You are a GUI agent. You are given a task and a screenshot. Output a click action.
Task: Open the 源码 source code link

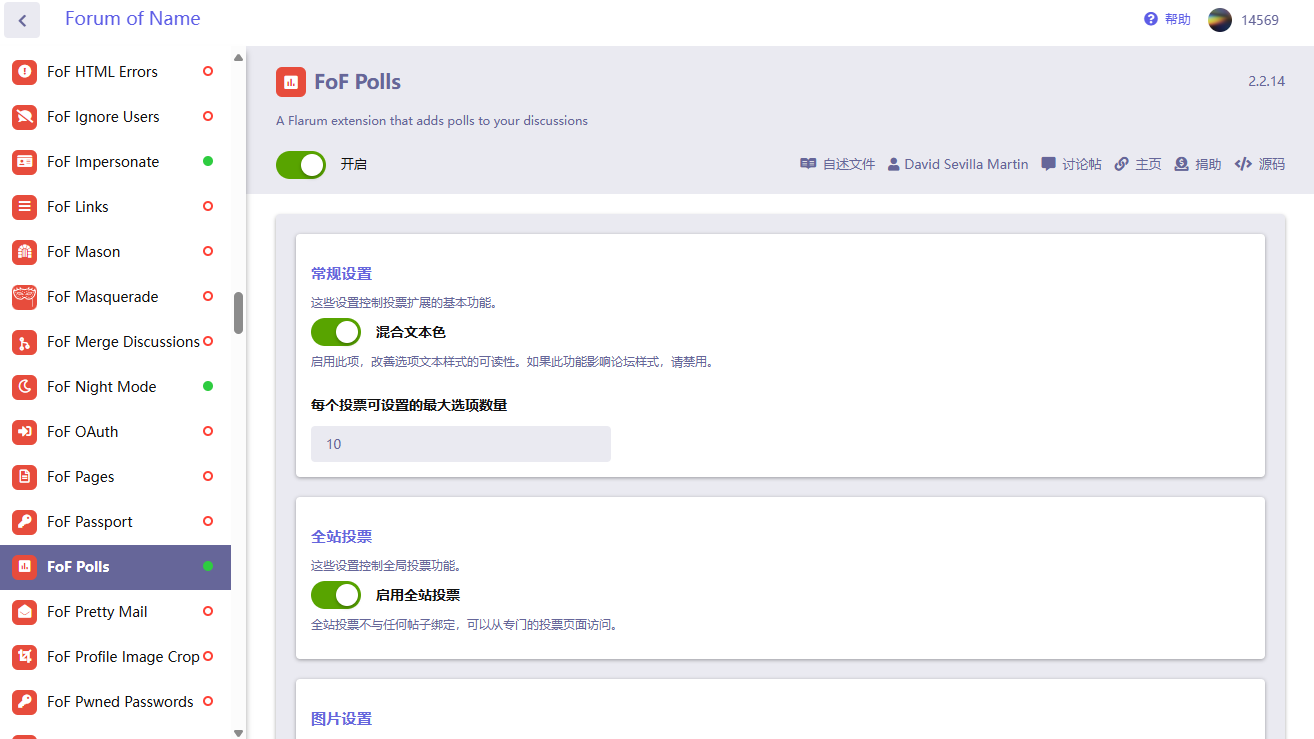coord(1260,164)
